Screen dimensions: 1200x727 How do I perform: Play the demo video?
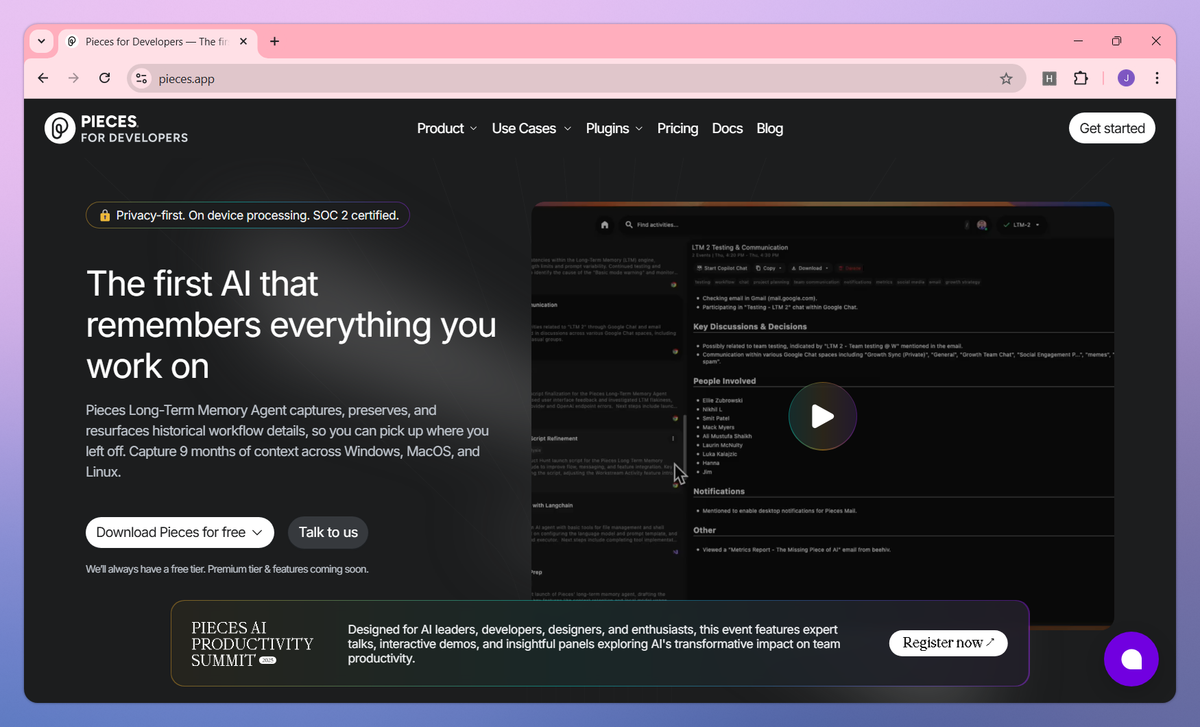[x=822, y=416]
